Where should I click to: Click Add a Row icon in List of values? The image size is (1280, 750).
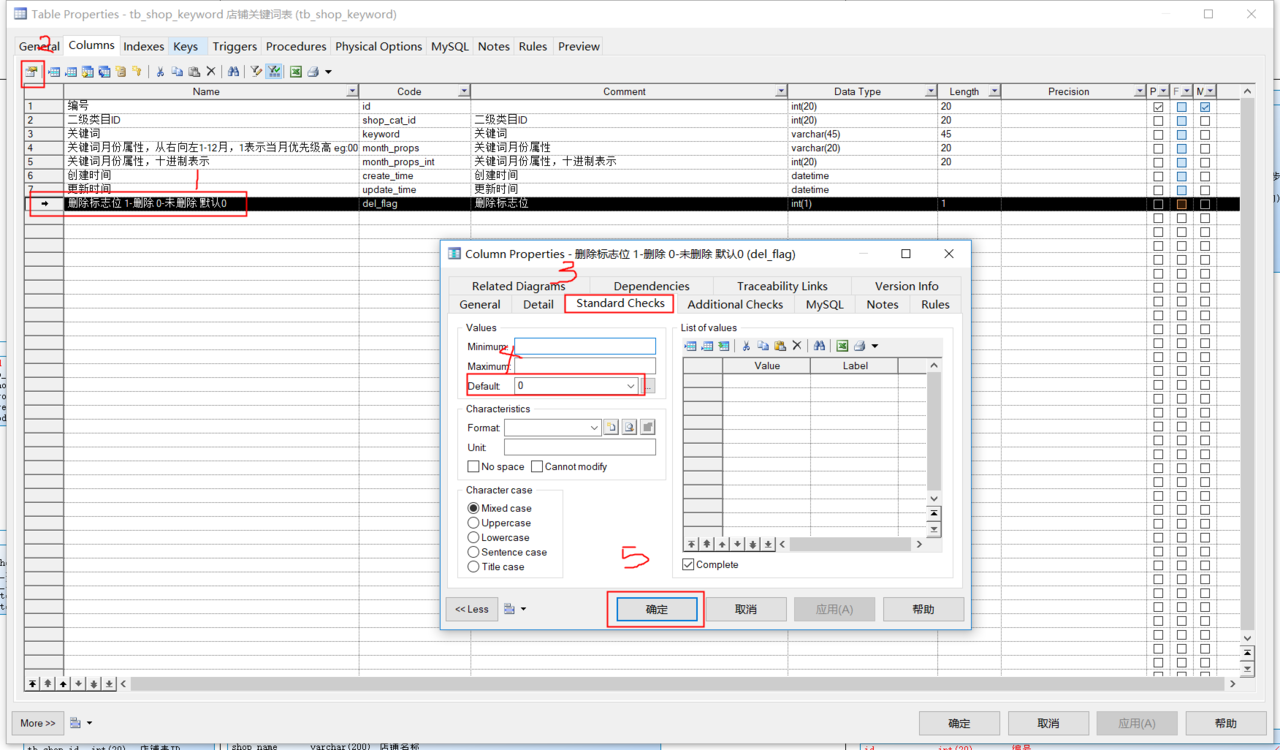[707, 346]
